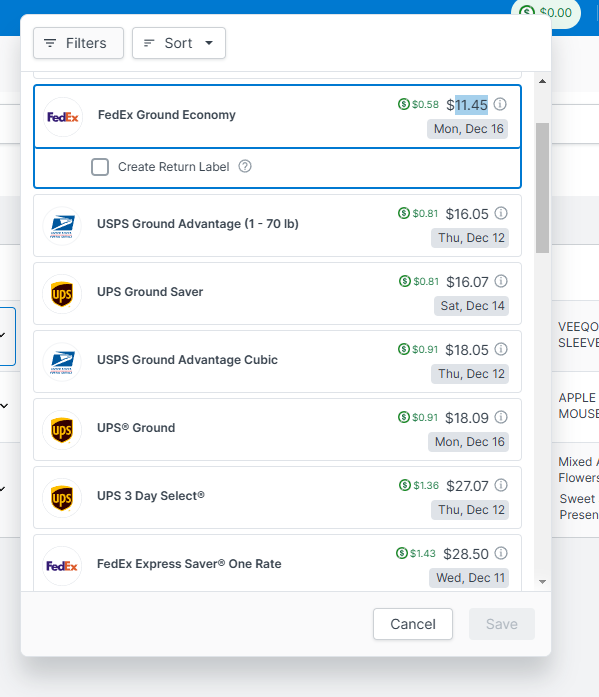Click the scroll up arrow of rate list
Screen dimensions: 599x697
[542, 81]
